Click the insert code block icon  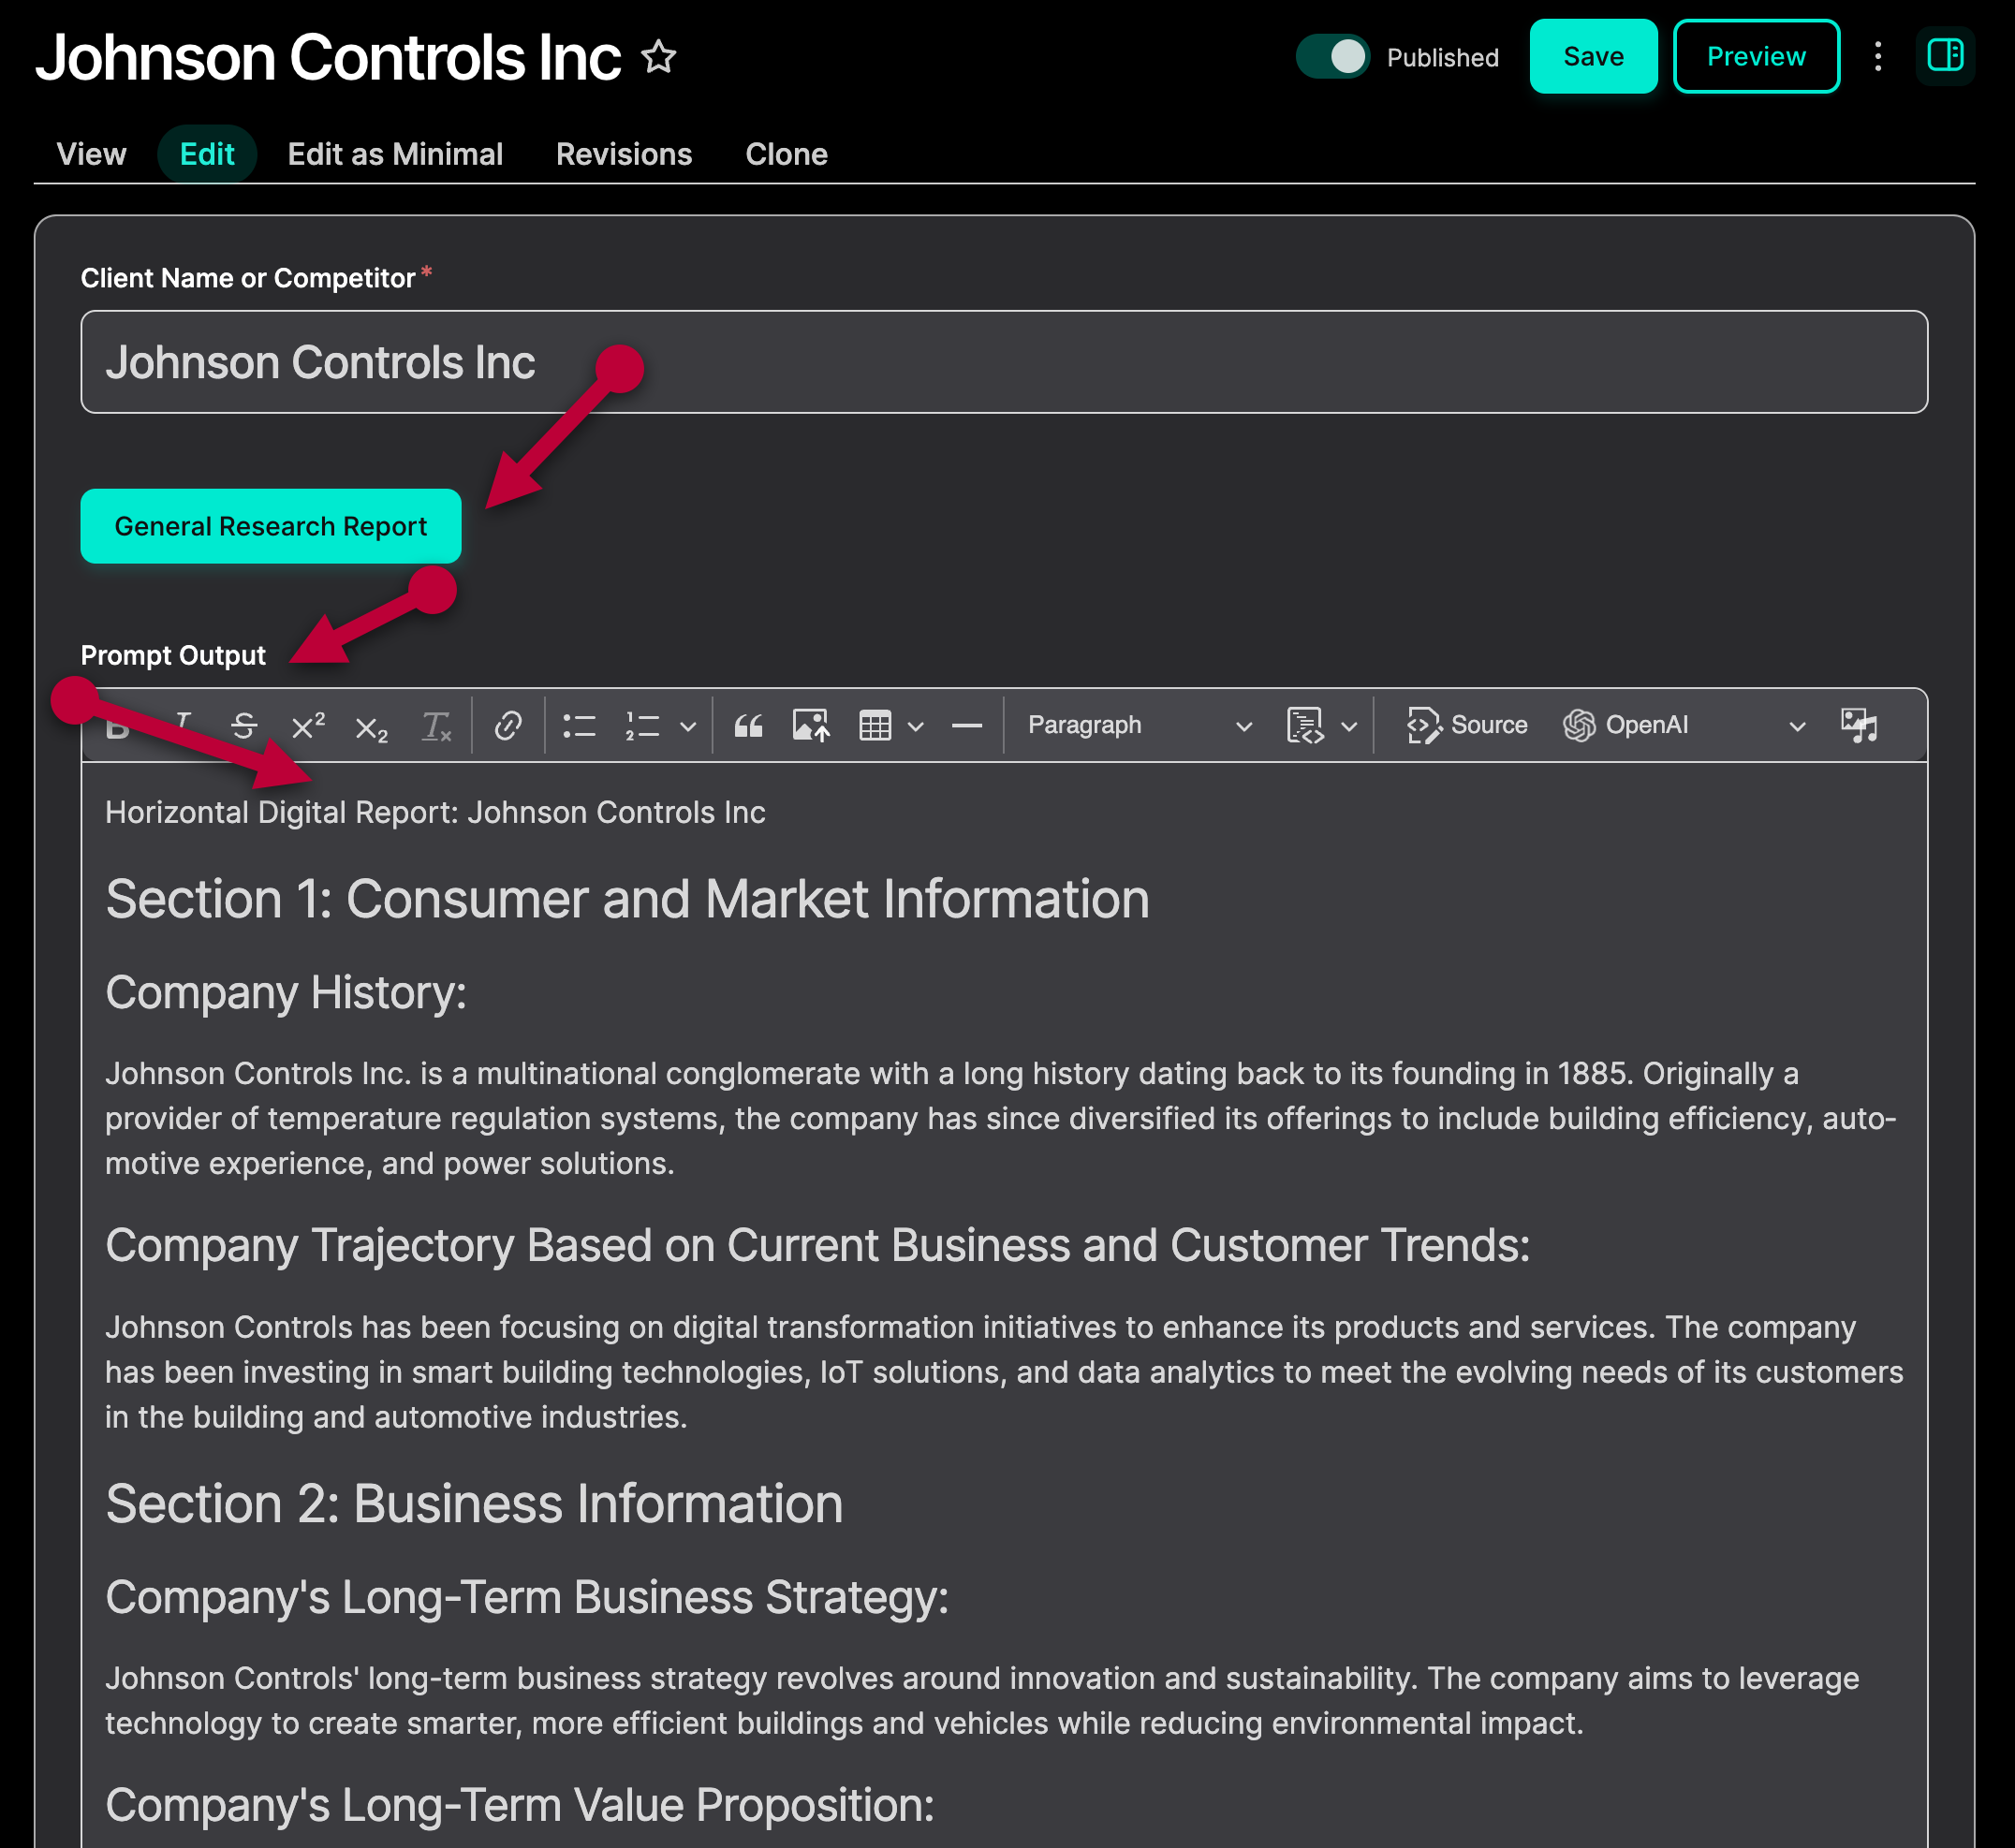tap(1305, 725)
